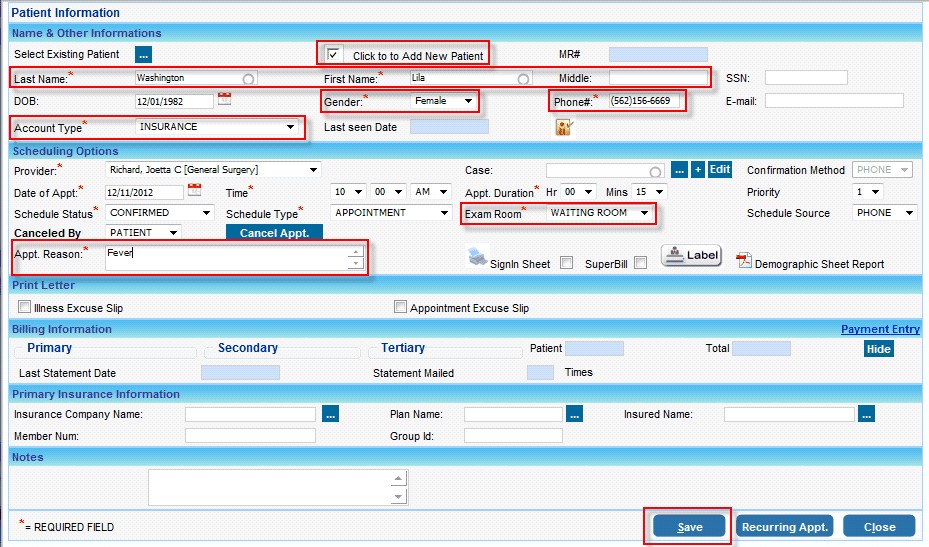Select the Primary billing tab

pos(49,348)
